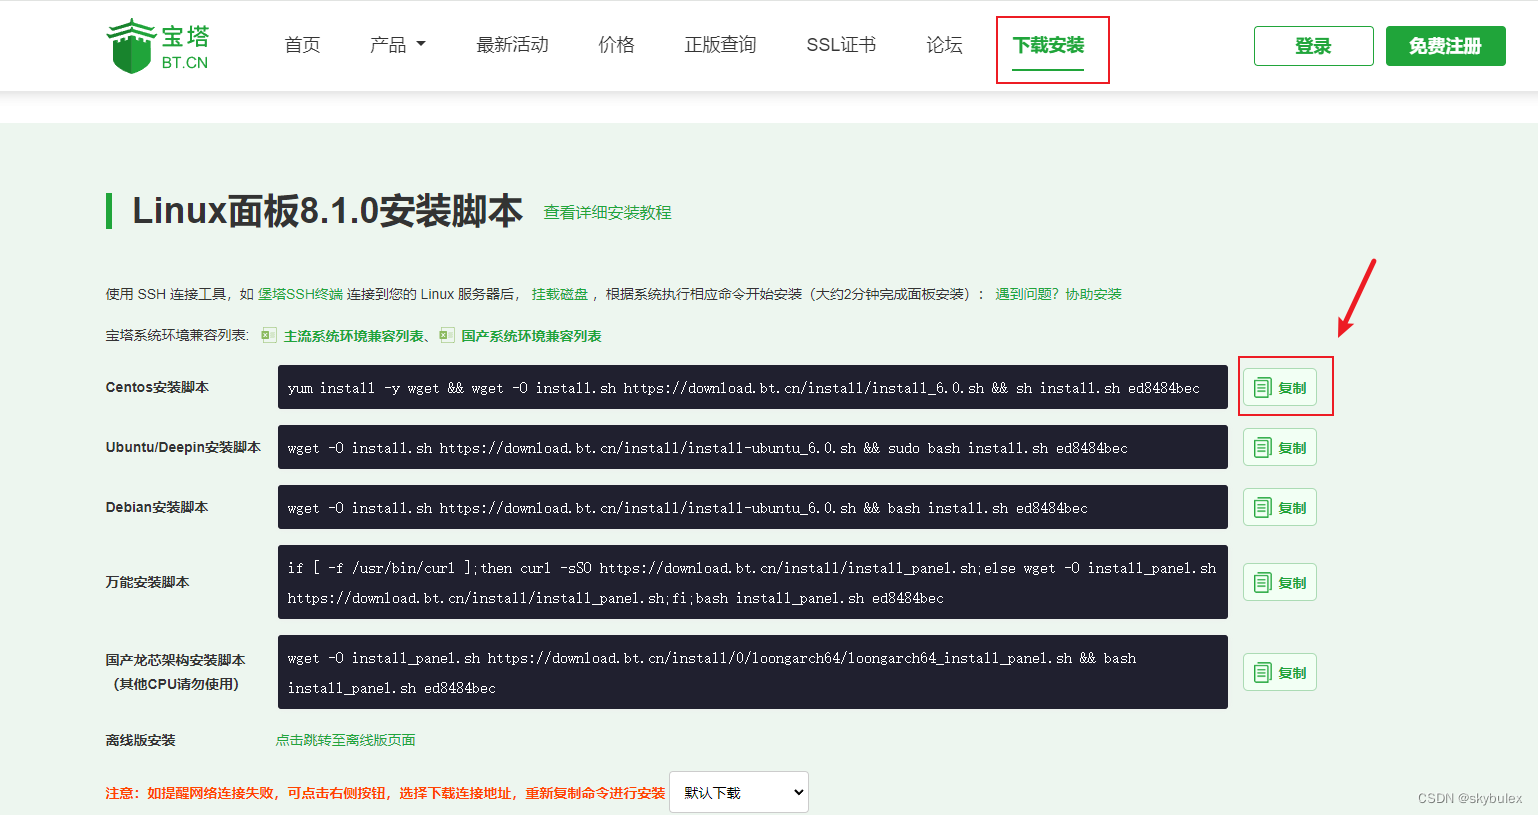
Task: Click the 登录 button
Action: pos(1314,46)
